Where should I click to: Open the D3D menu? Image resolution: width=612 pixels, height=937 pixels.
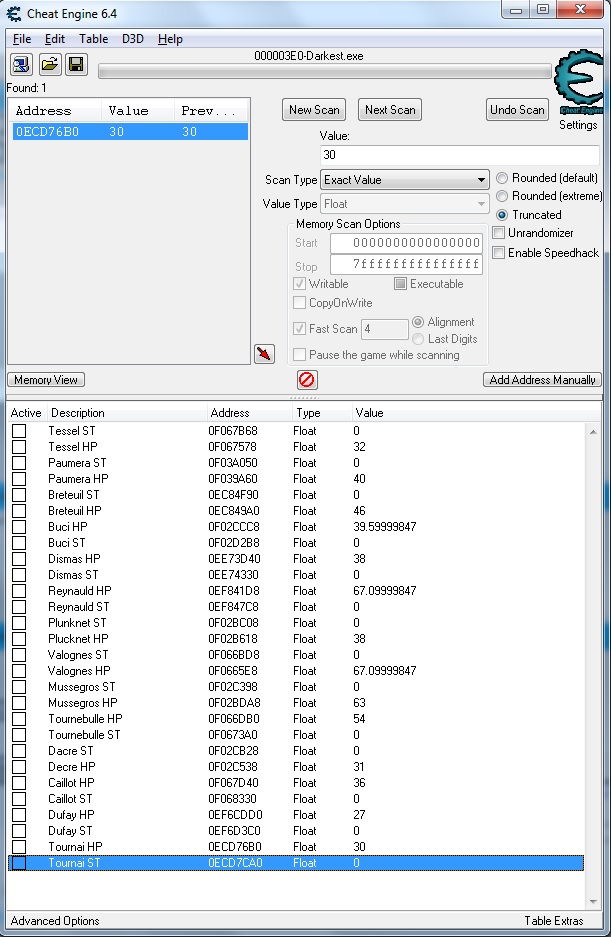pos(133,39)
